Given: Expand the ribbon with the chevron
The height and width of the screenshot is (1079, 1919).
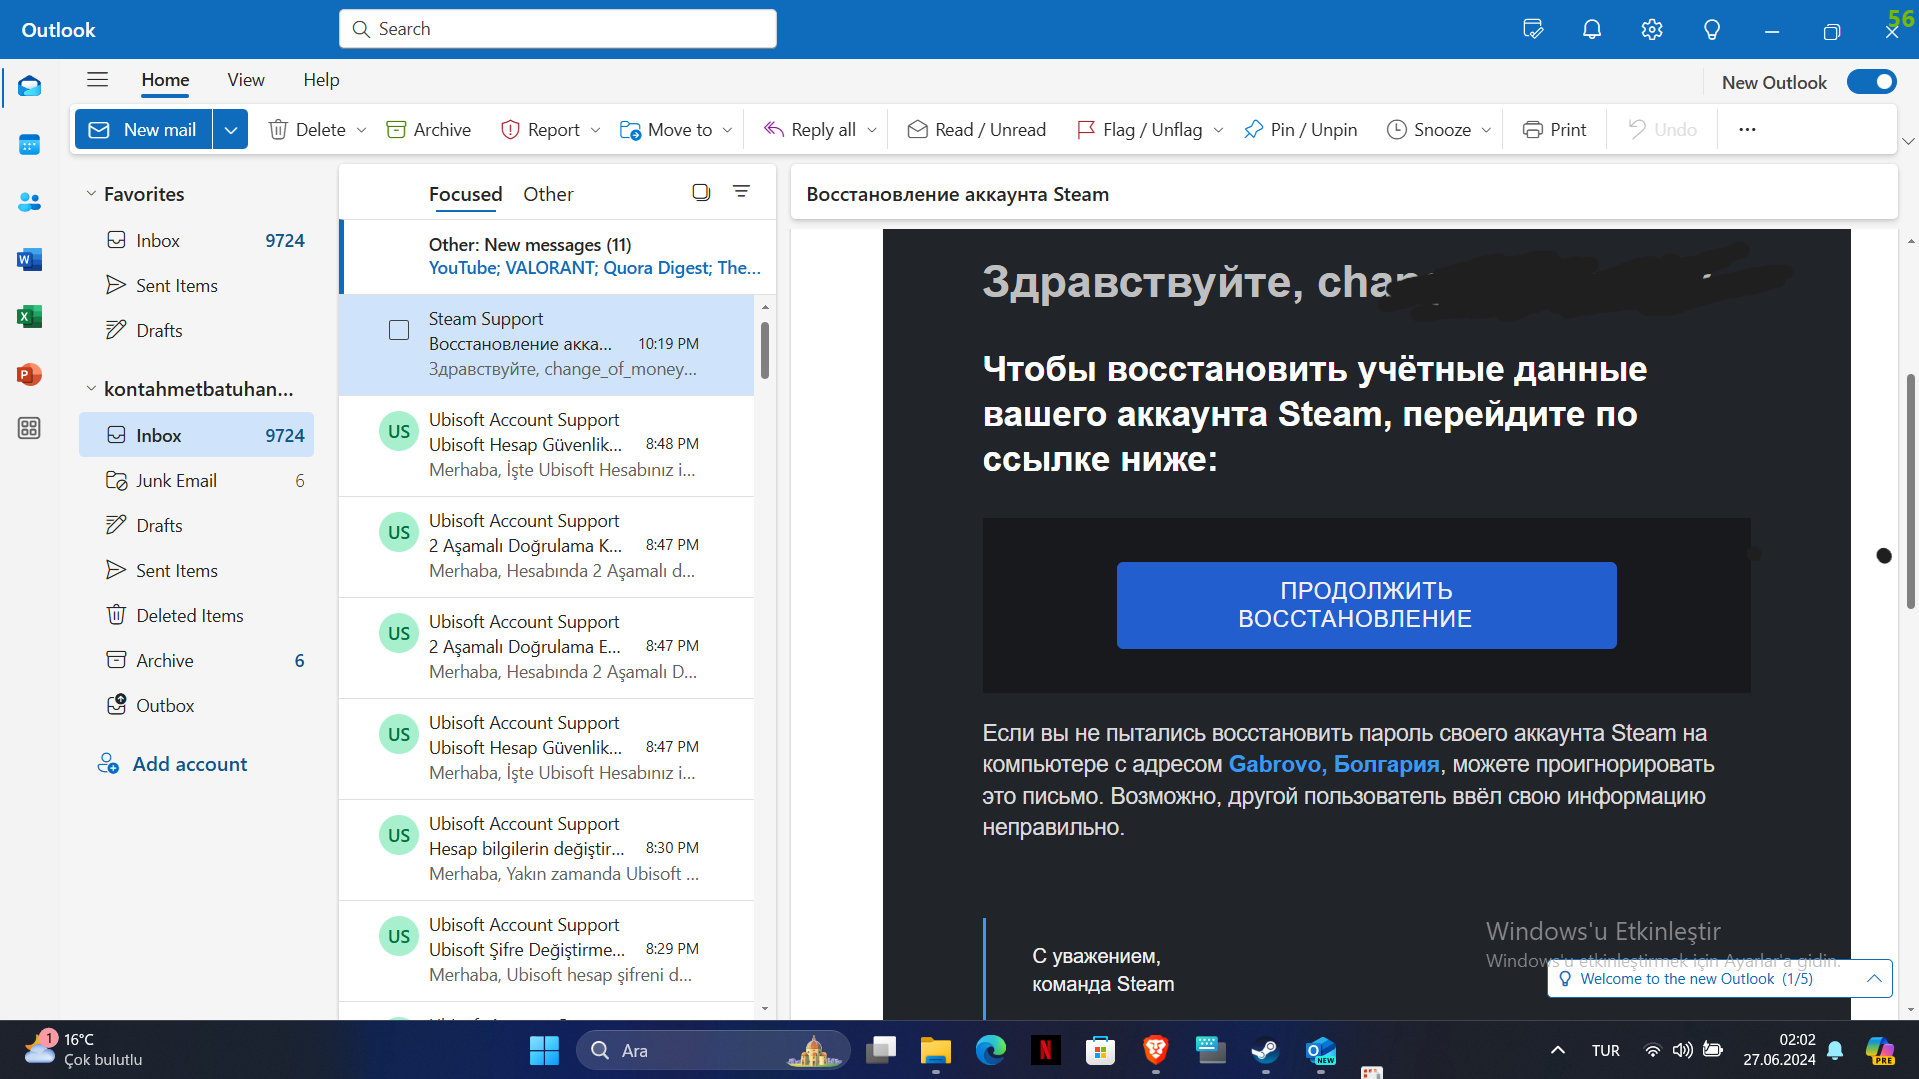Looking at the screenshot, I should pyautogui.click(x=1908, y=141).
